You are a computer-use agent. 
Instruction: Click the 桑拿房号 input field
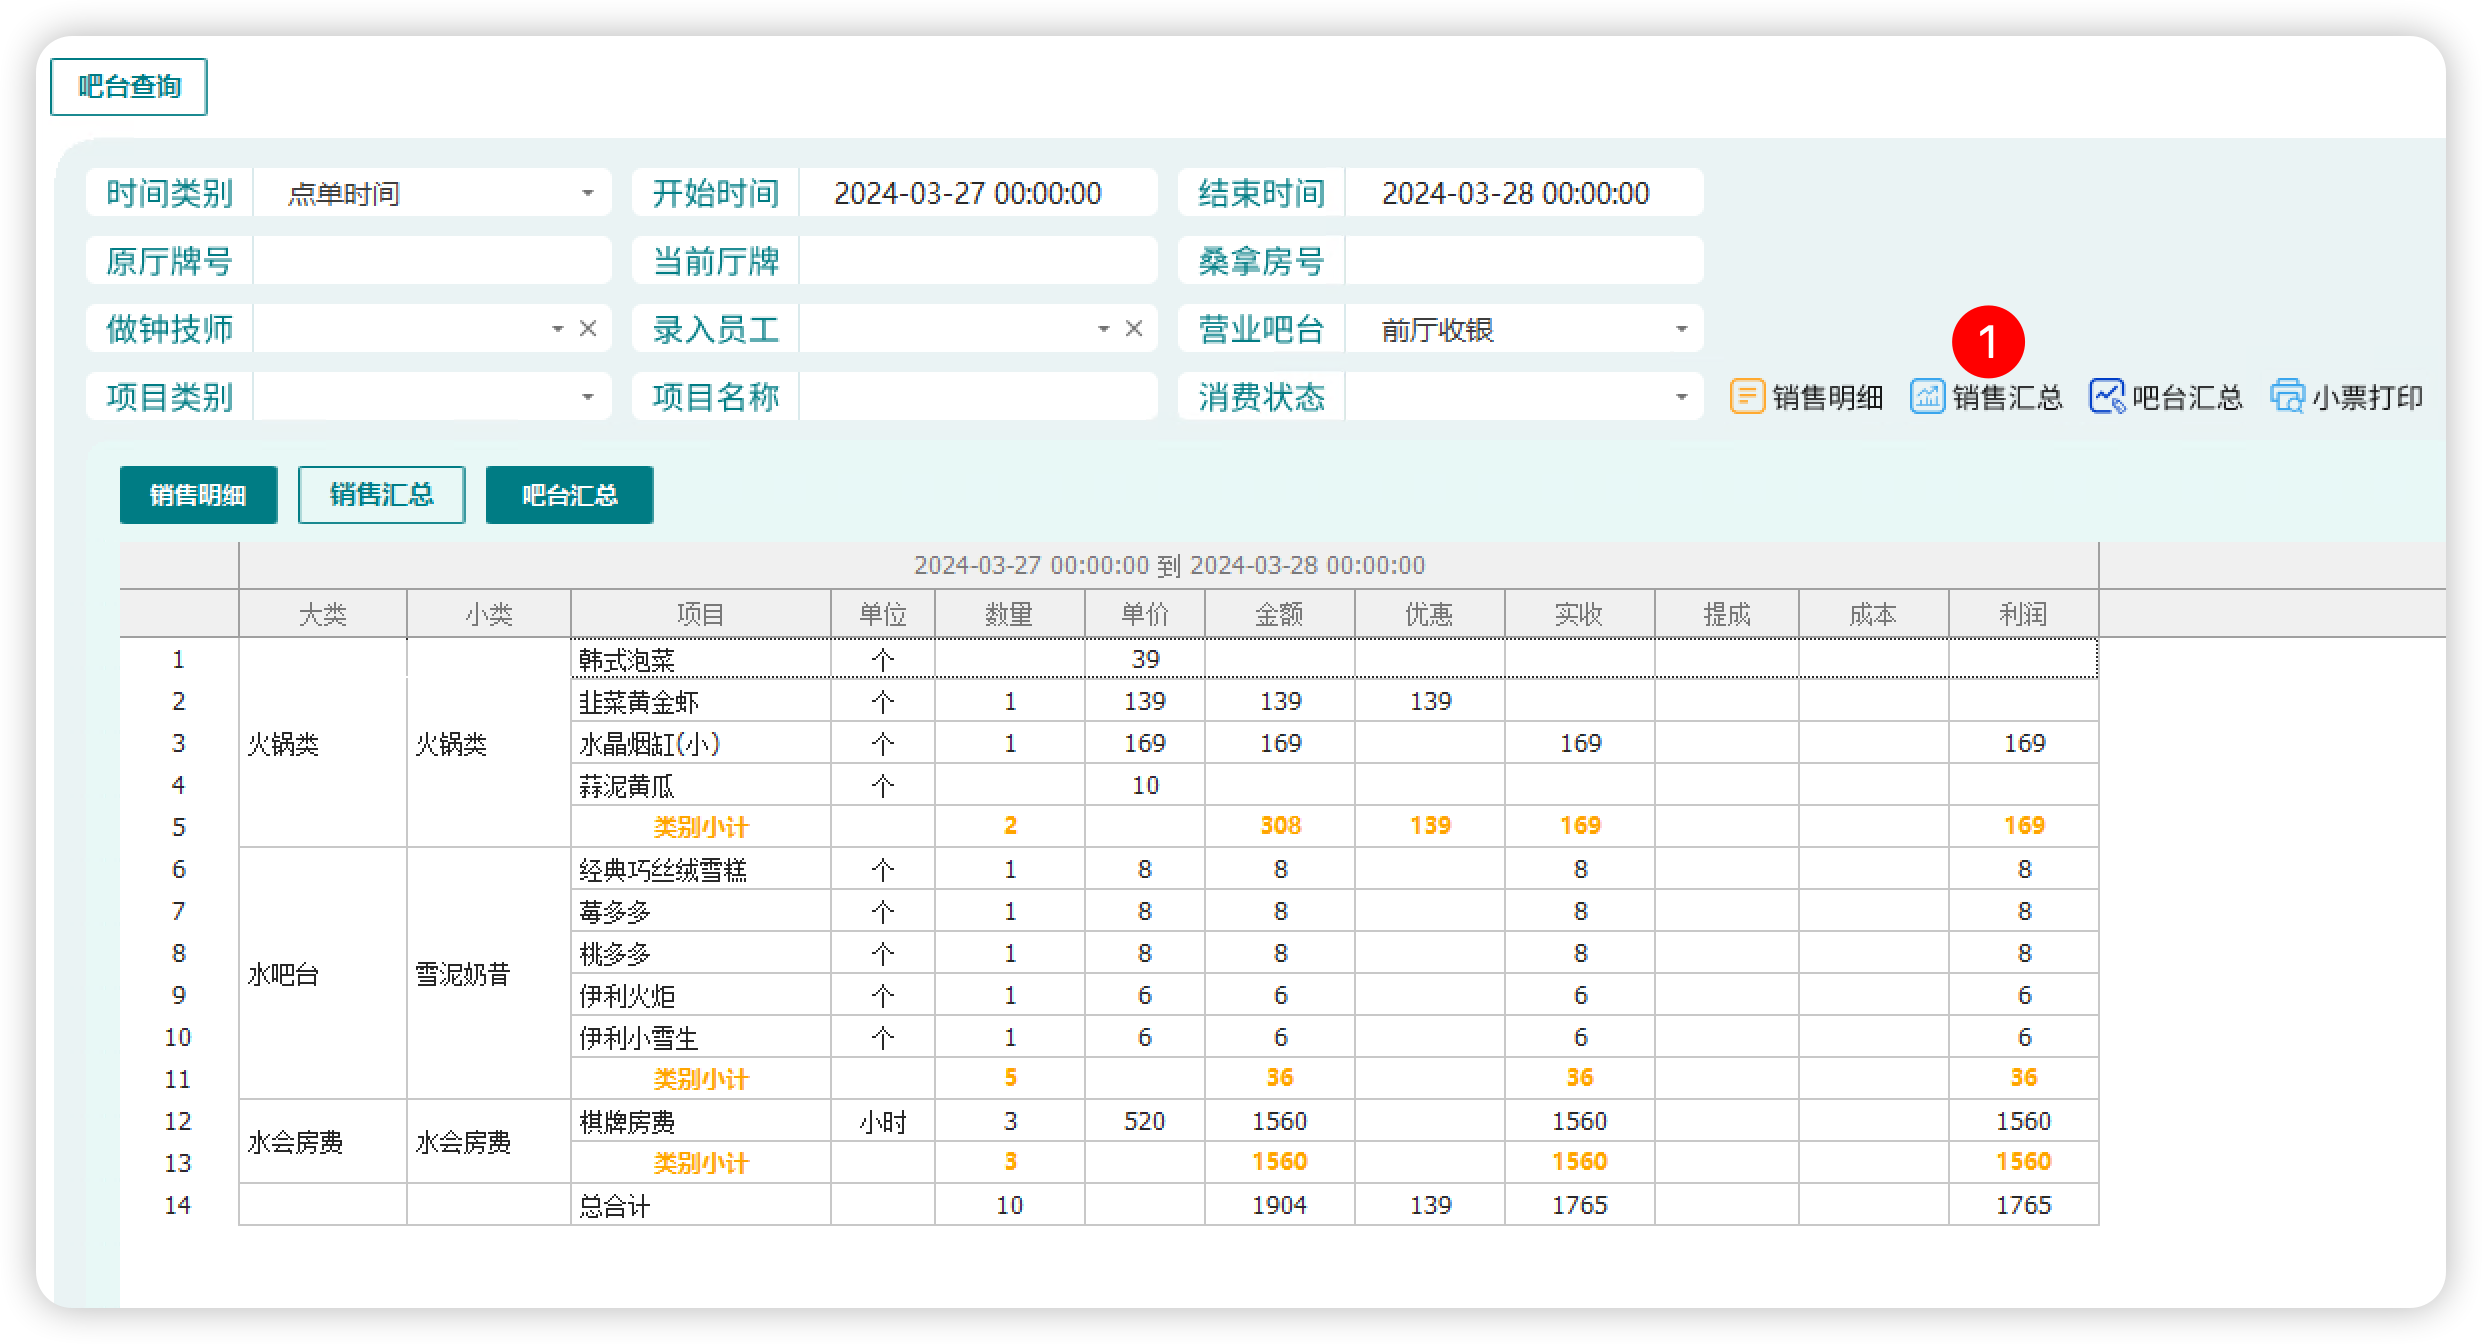tap(1524, 261)
